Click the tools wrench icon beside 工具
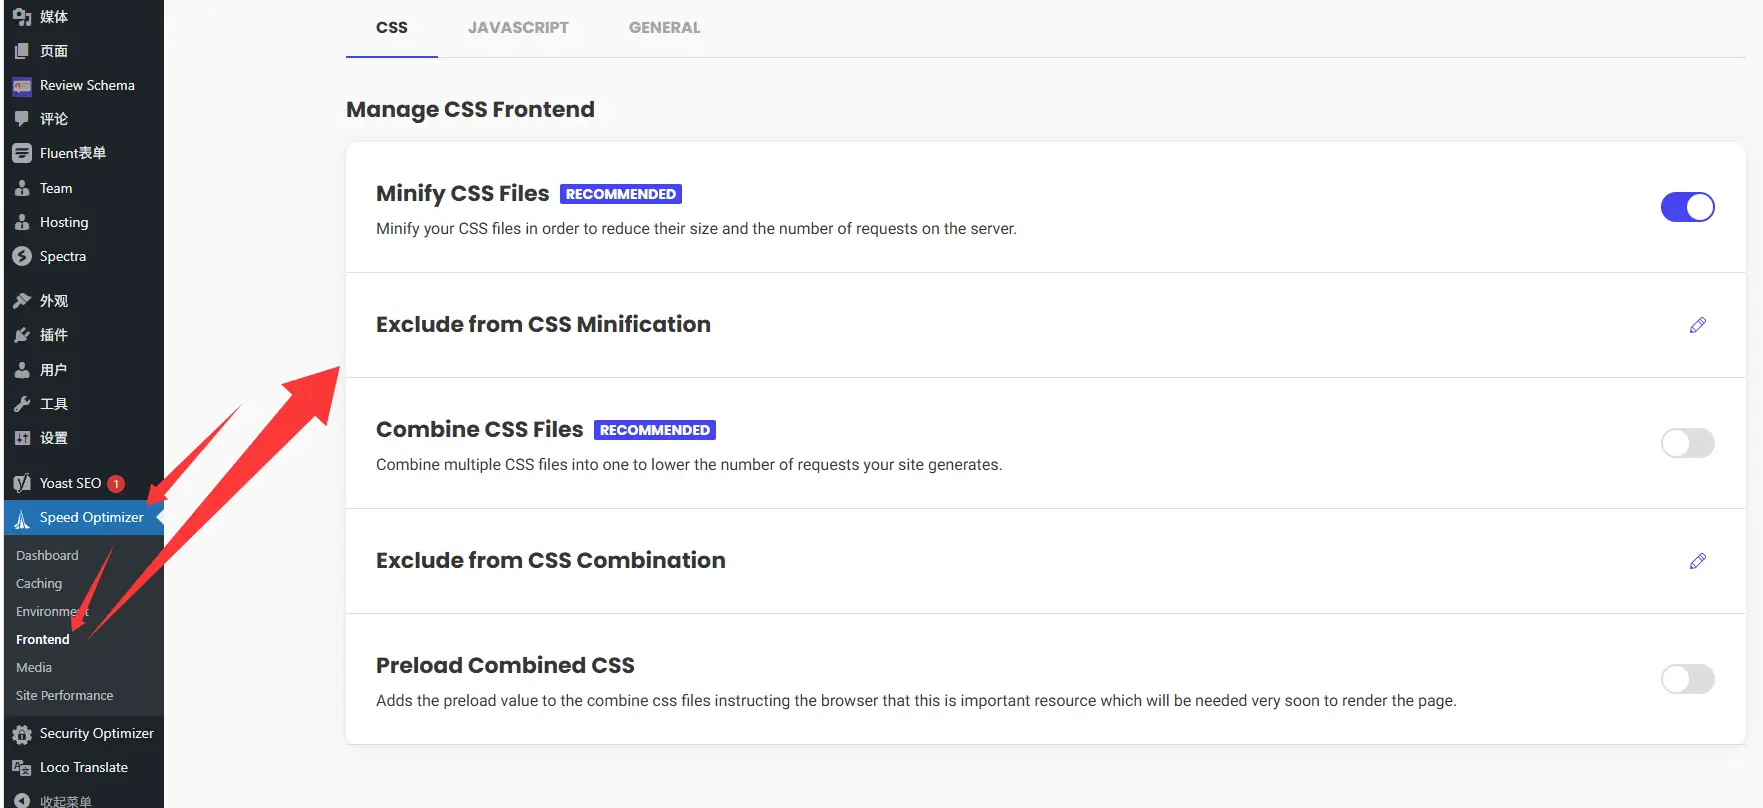 tap(22, 404)
